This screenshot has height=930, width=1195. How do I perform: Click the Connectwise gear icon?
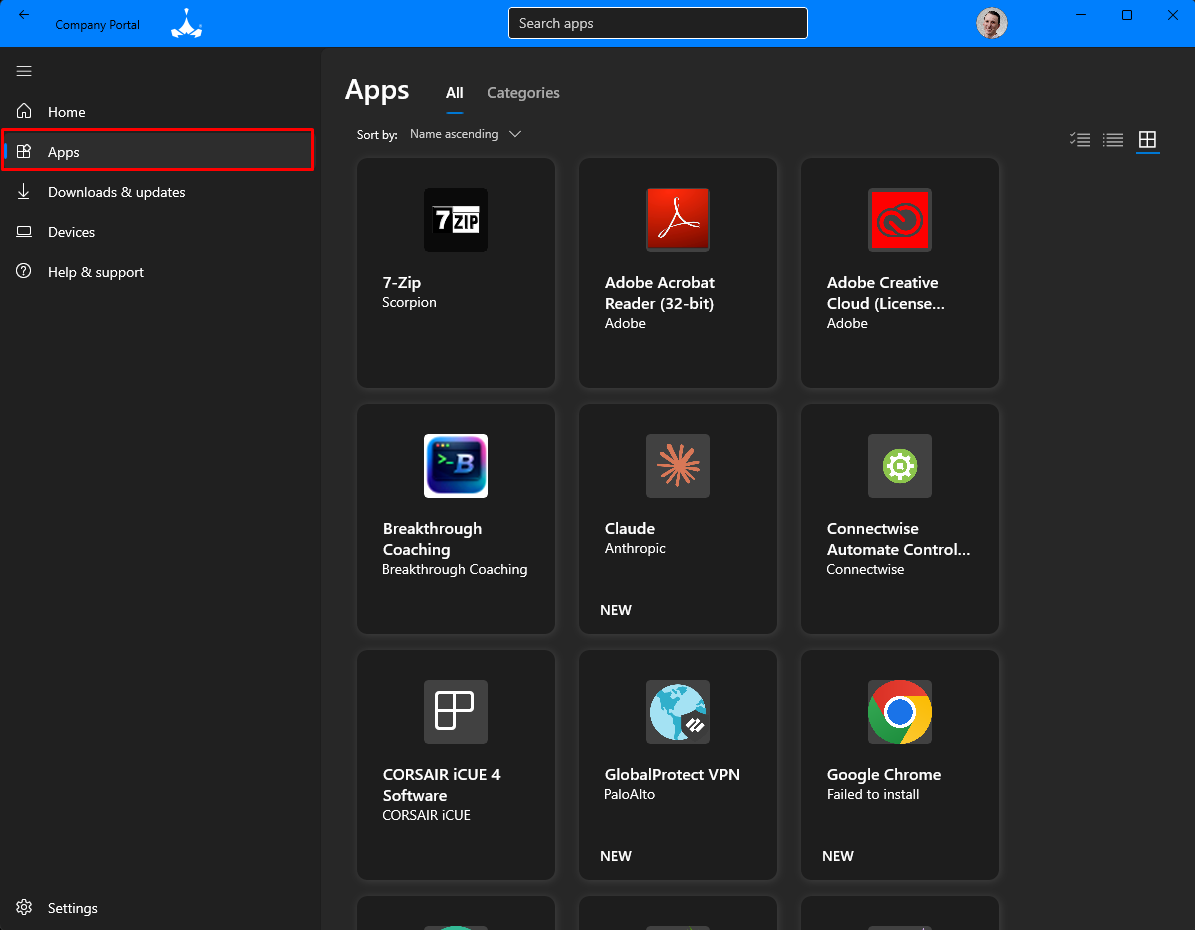[899, 466]
